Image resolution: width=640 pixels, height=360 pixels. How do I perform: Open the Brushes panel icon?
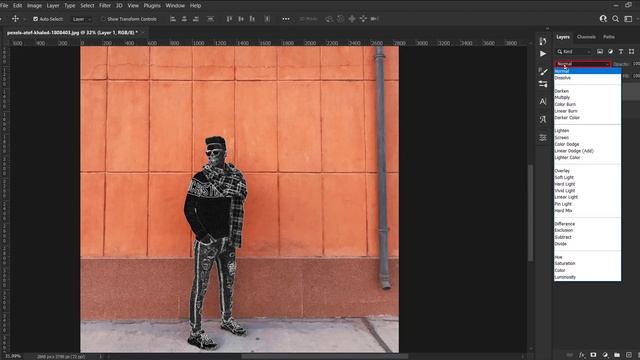(x=543, y=71)
